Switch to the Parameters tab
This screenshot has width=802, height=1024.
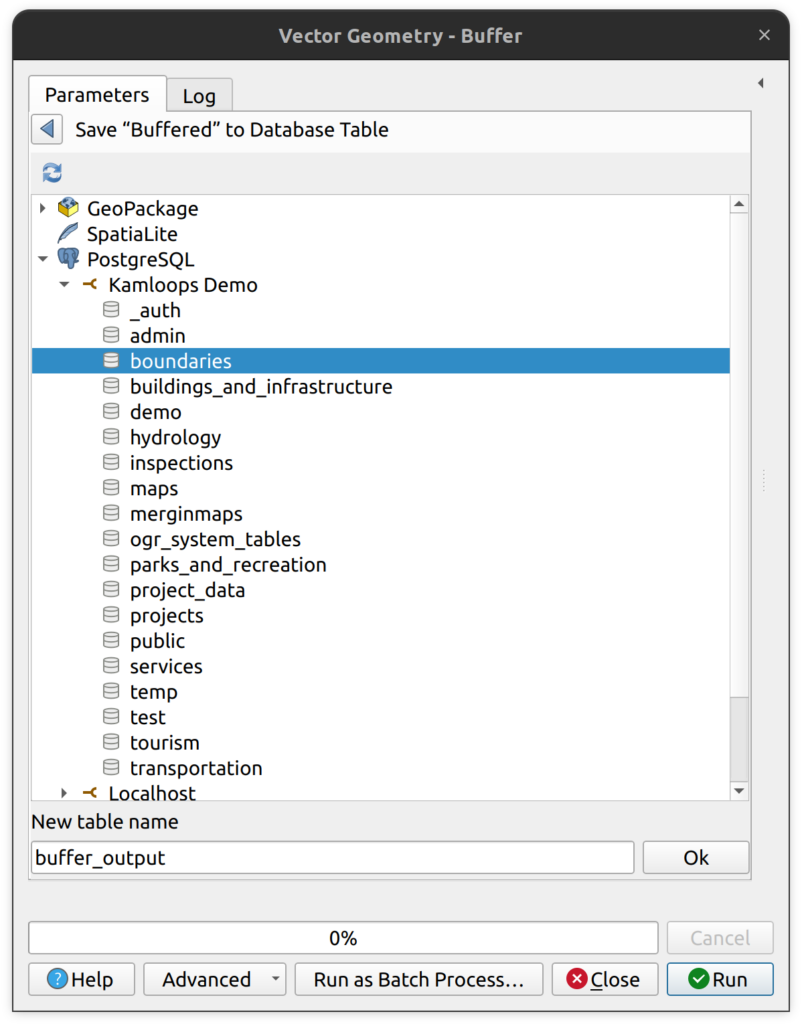click(x=97, y=95)
